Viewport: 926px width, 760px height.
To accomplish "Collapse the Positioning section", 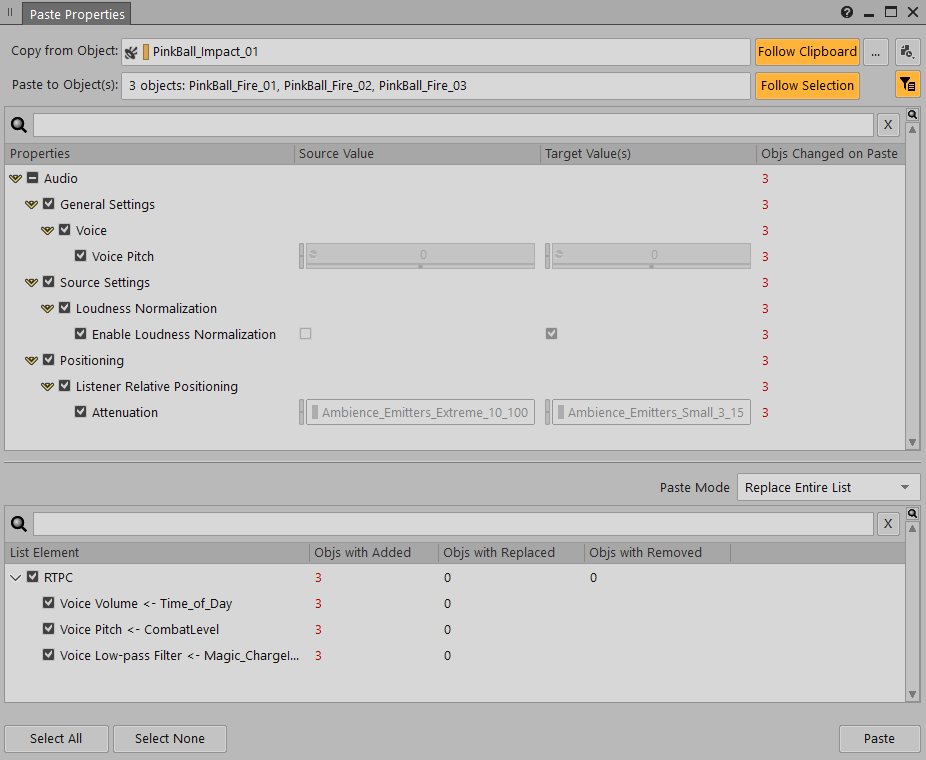I will coord(31,360).
